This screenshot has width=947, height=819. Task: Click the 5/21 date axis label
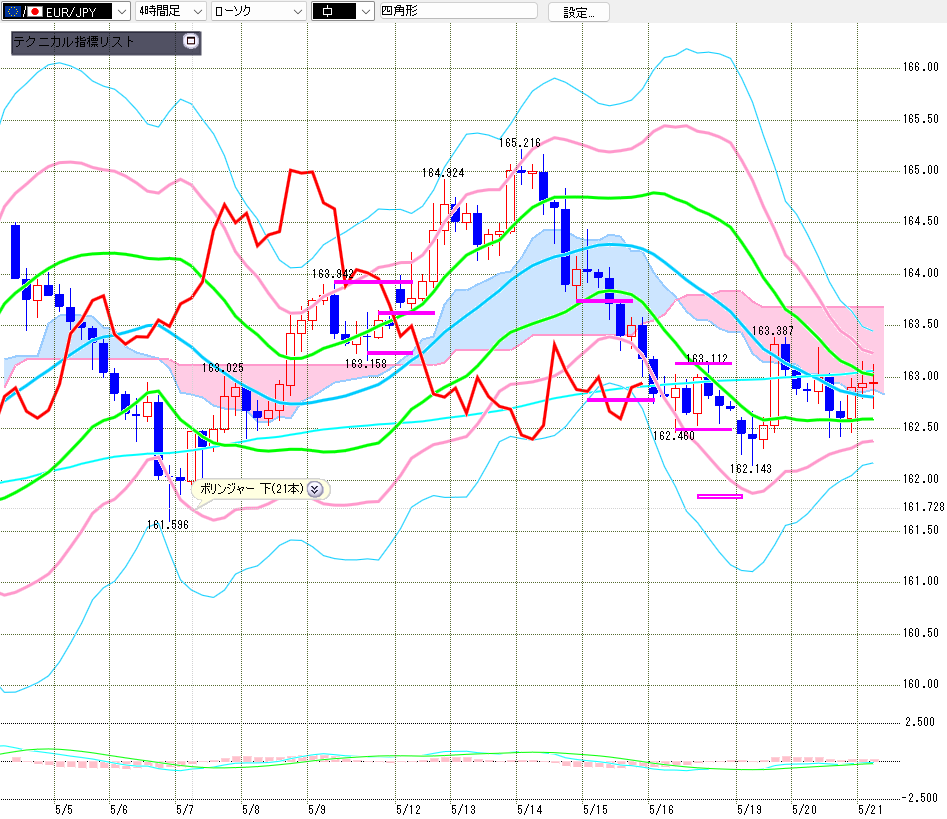870,809
